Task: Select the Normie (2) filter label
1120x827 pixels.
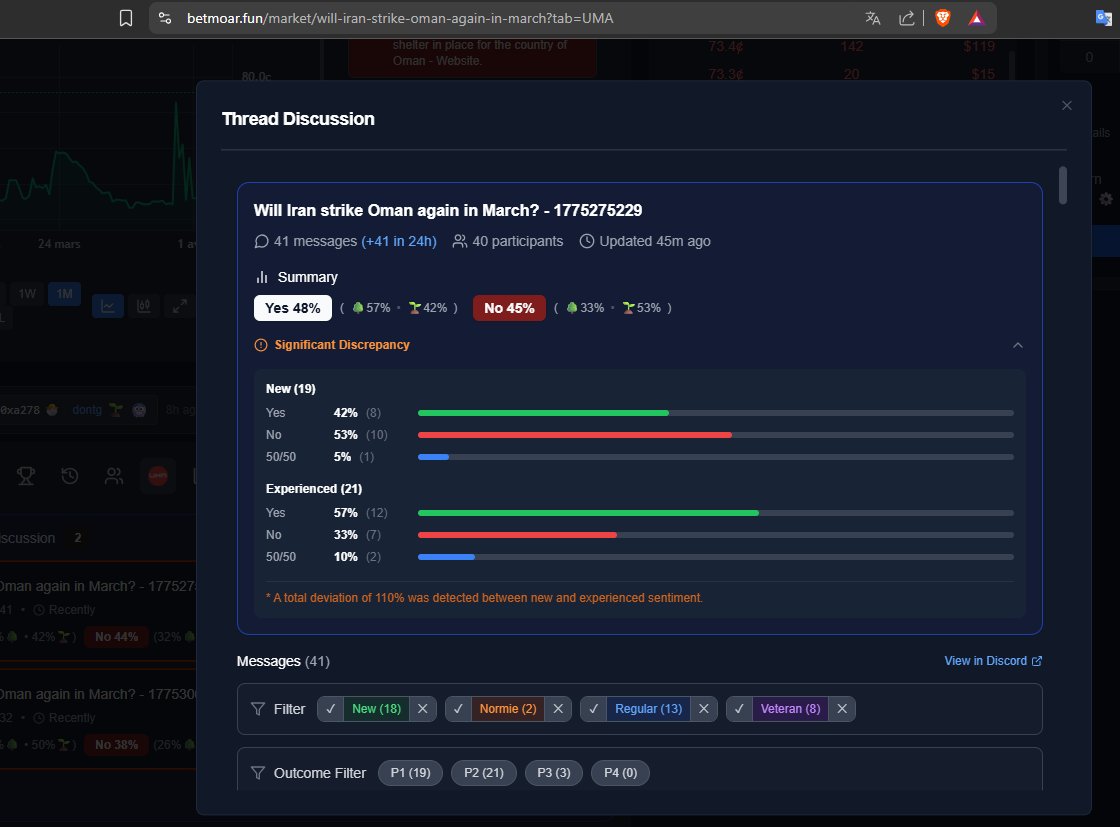Action: (x=508, y=708)
